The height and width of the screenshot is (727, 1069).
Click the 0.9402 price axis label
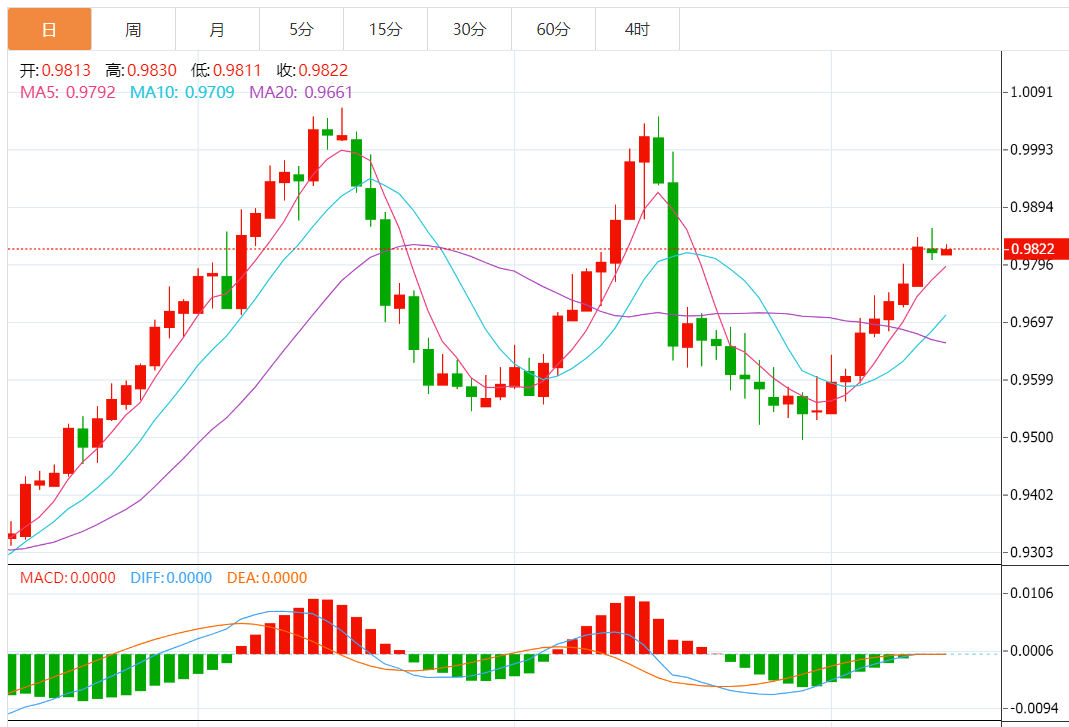(x=1032, y=494)
